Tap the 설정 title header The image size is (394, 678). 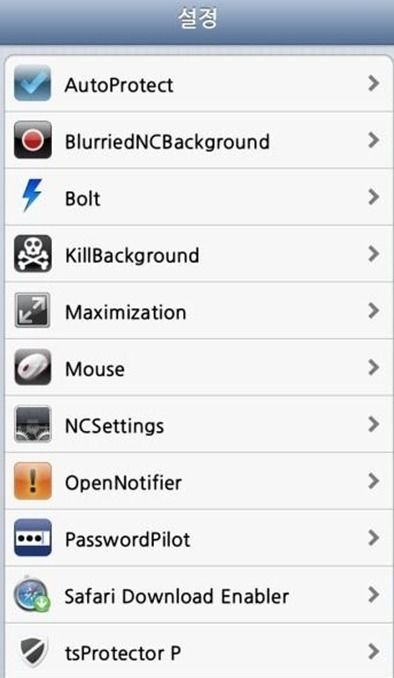click(197, 18)
